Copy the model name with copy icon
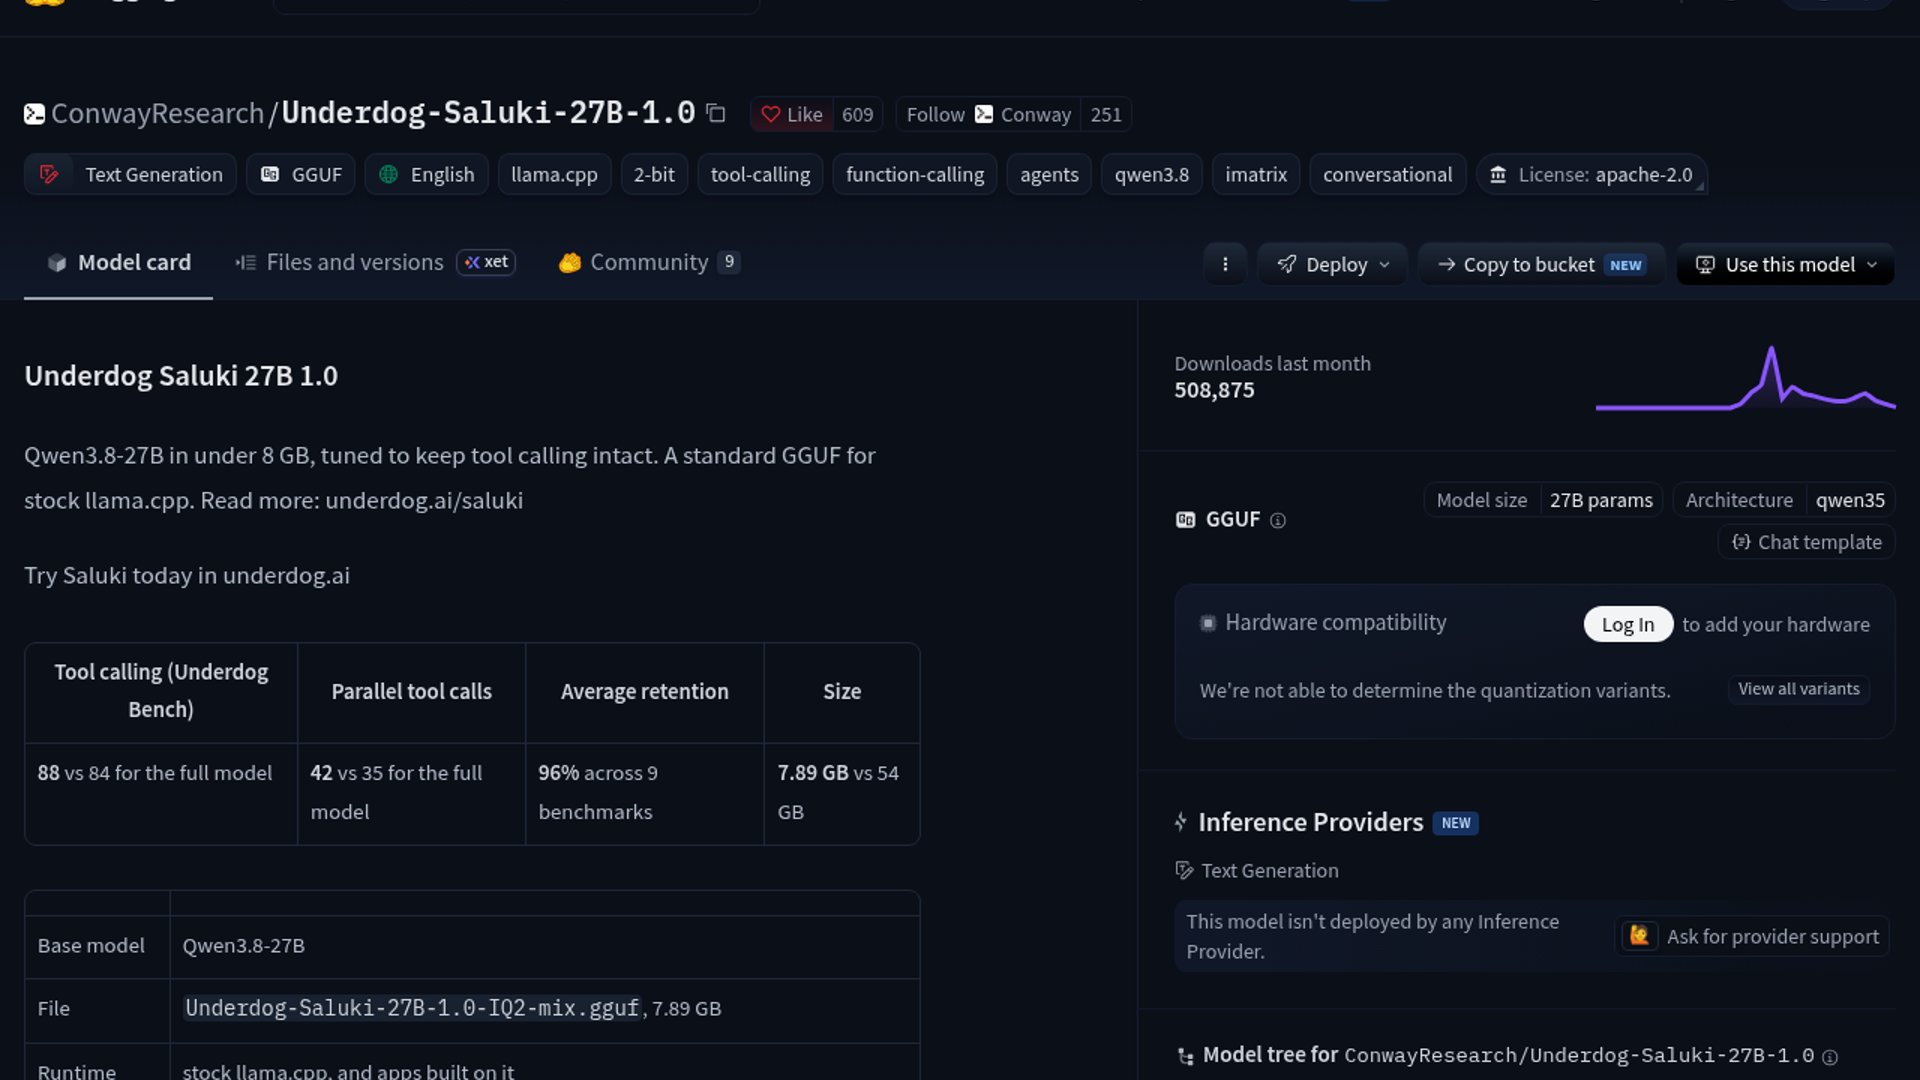Viewport: 1920px width, 1080px height. pyautogui.click(x=716, y=113)
